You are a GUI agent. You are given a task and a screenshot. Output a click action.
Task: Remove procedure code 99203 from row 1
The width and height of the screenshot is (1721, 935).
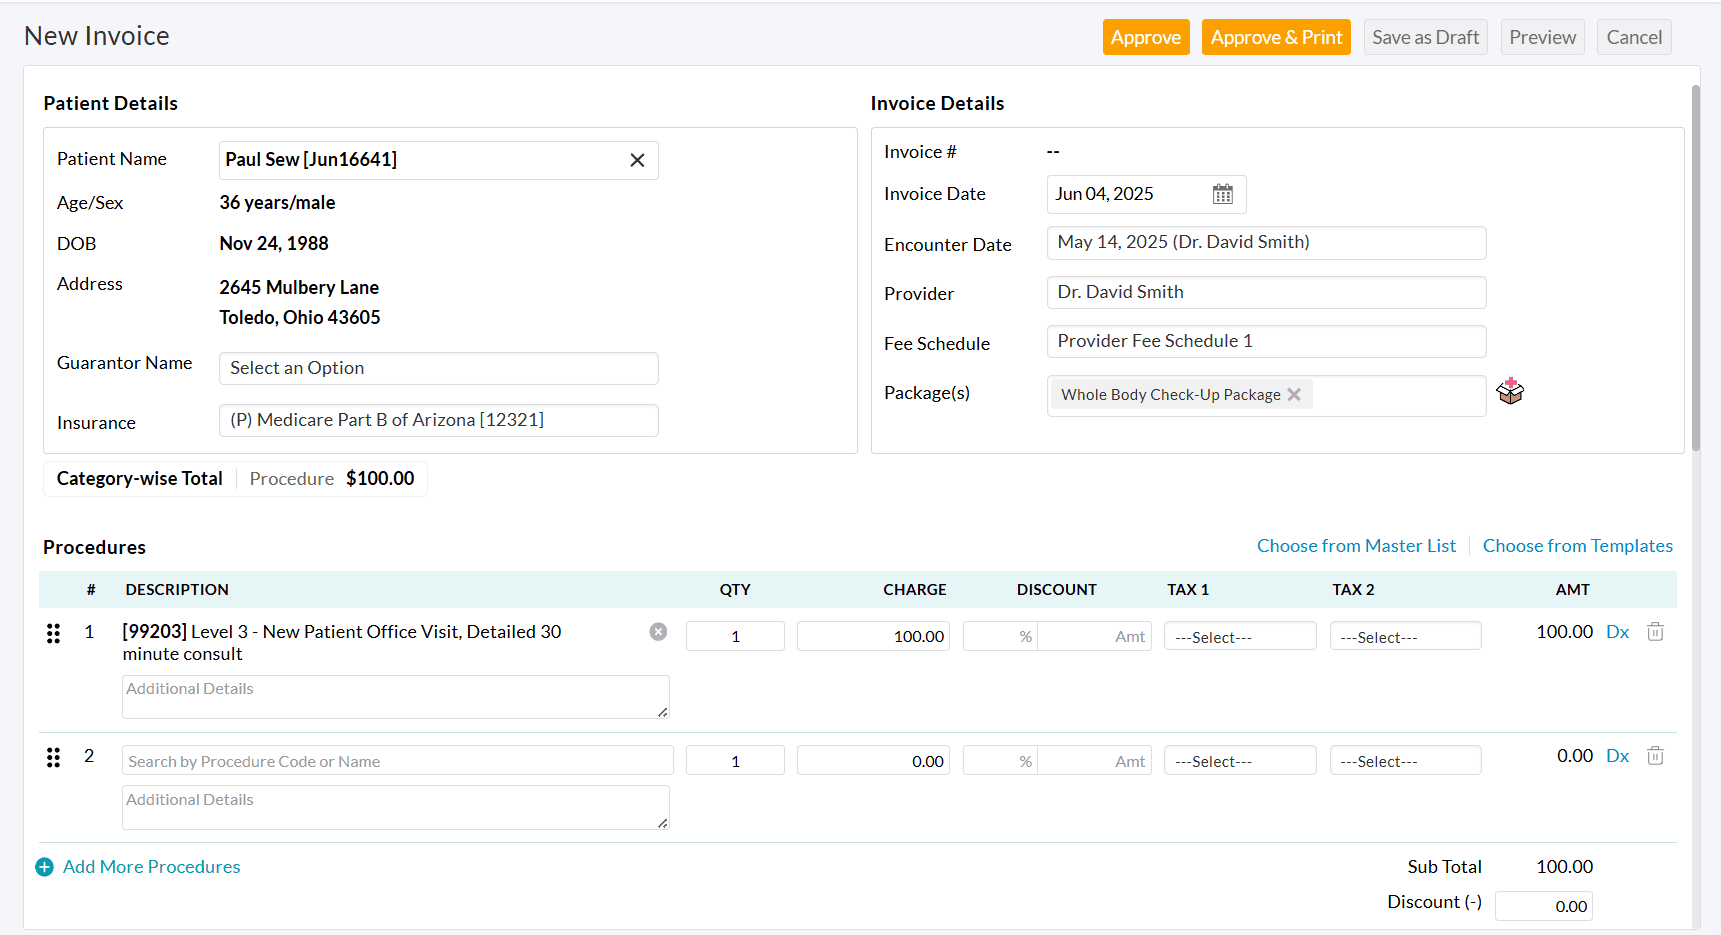click(658, 632)
